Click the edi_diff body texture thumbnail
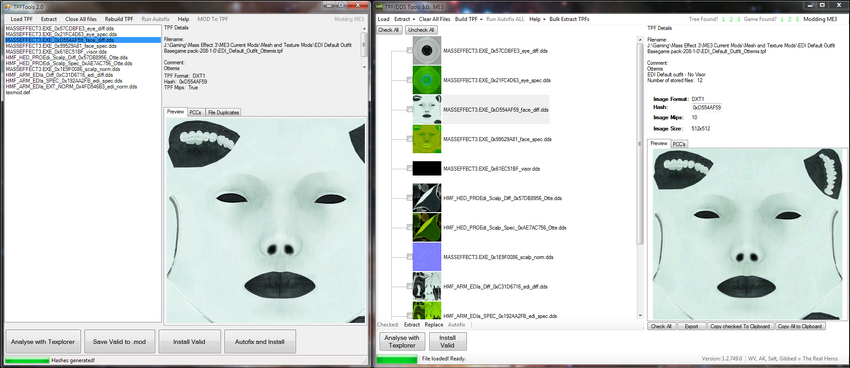 tap(427, 286)
